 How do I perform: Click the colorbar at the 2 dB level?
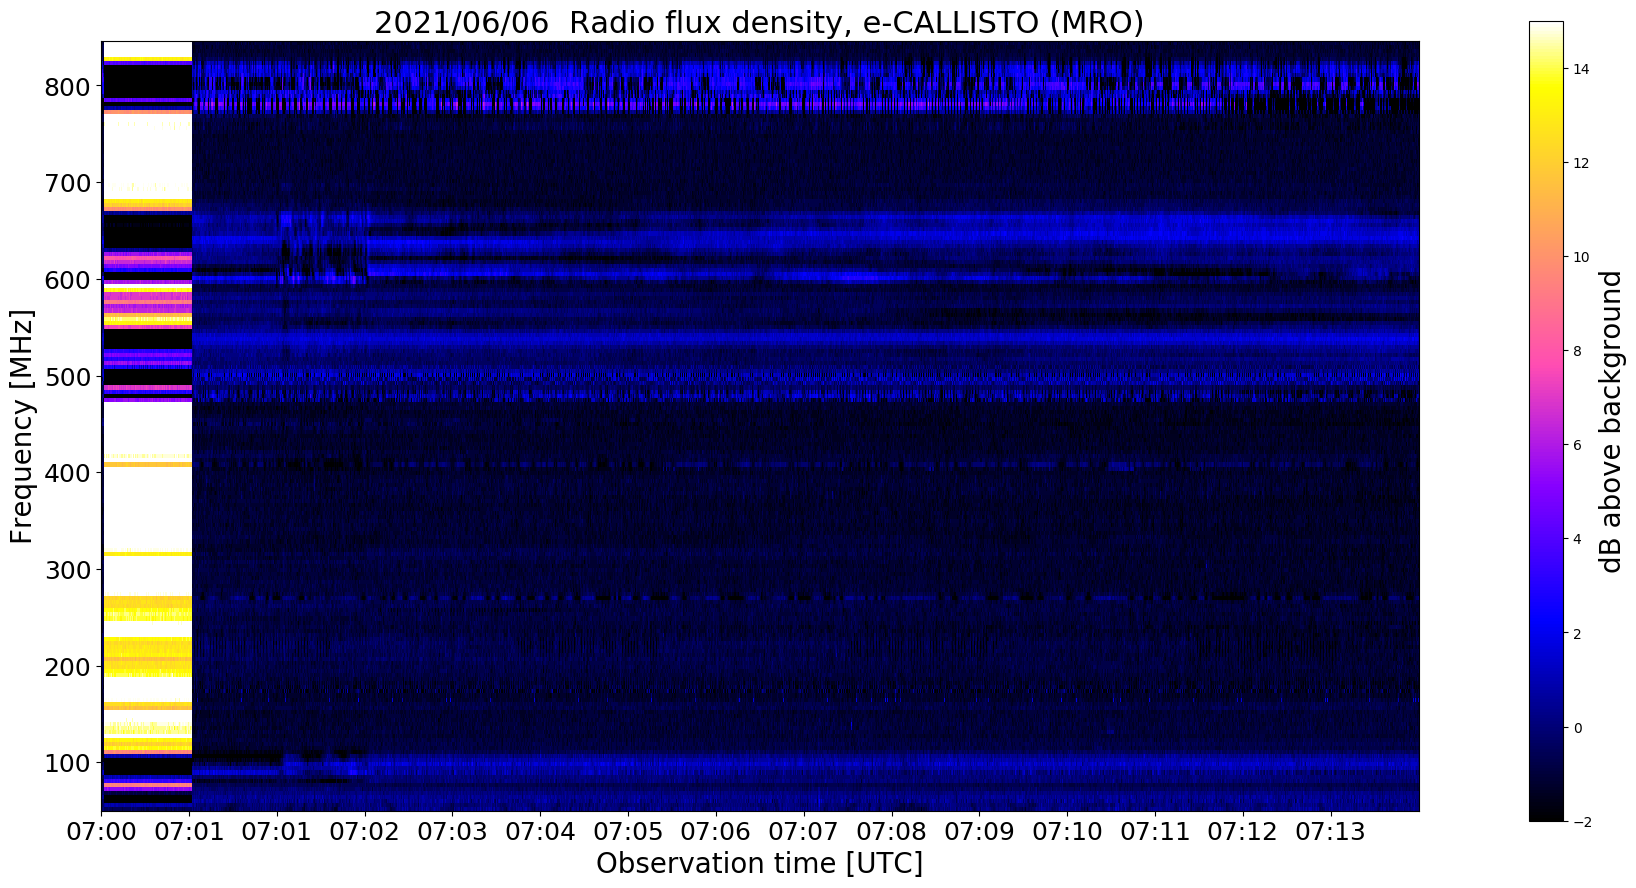[x=1546, y=633]
